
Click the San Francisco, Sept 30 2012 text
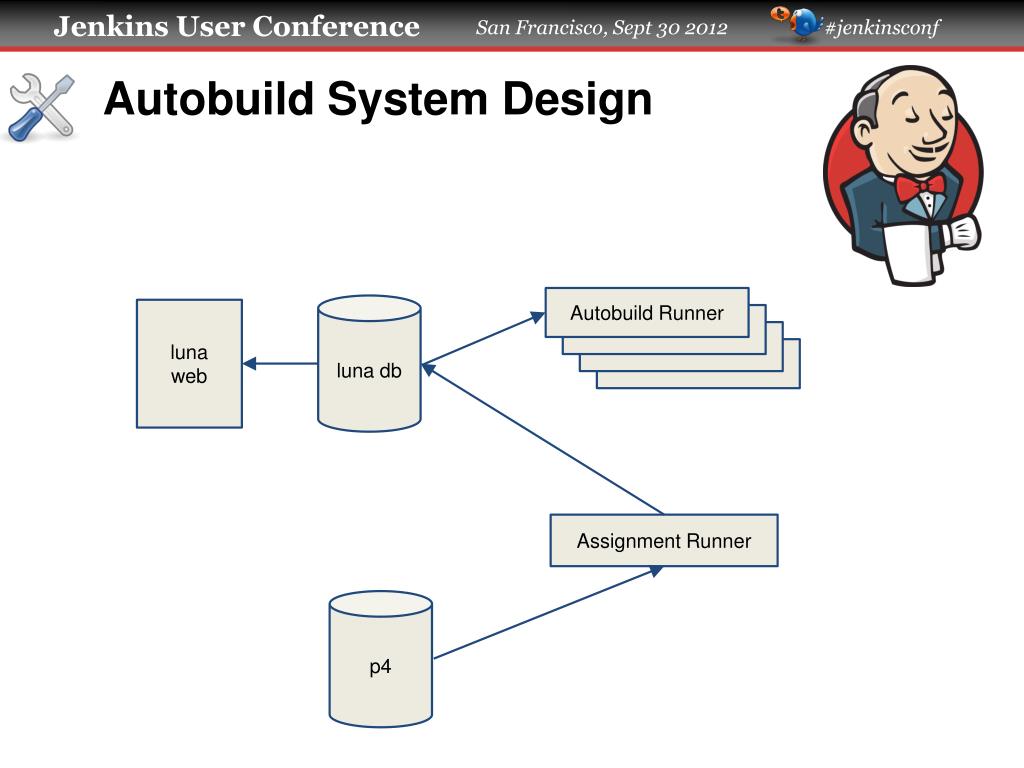pyautogui.click(x=601, y=27)
